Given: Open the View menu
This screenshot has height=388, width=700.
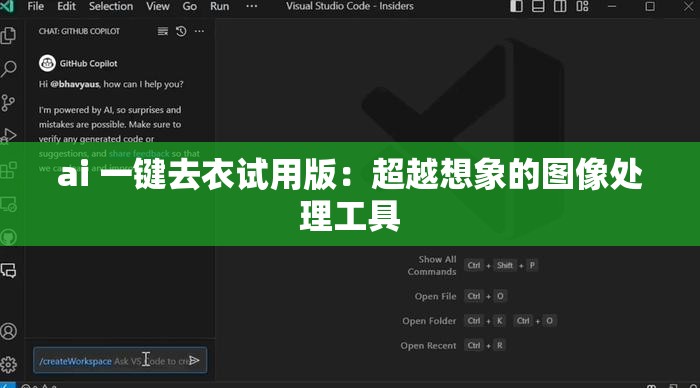Looking at the screenshot, I should 158,6.
